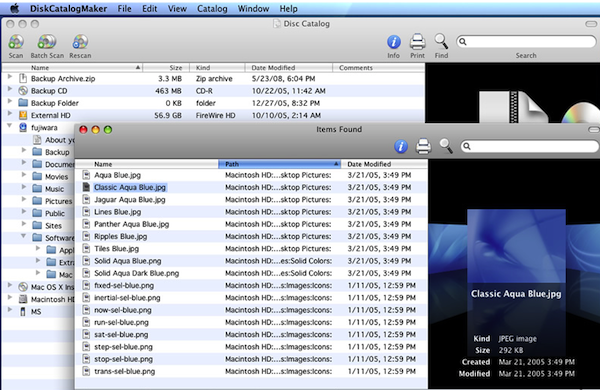
Task: Open the Help menu
Action: click(288, 8)
